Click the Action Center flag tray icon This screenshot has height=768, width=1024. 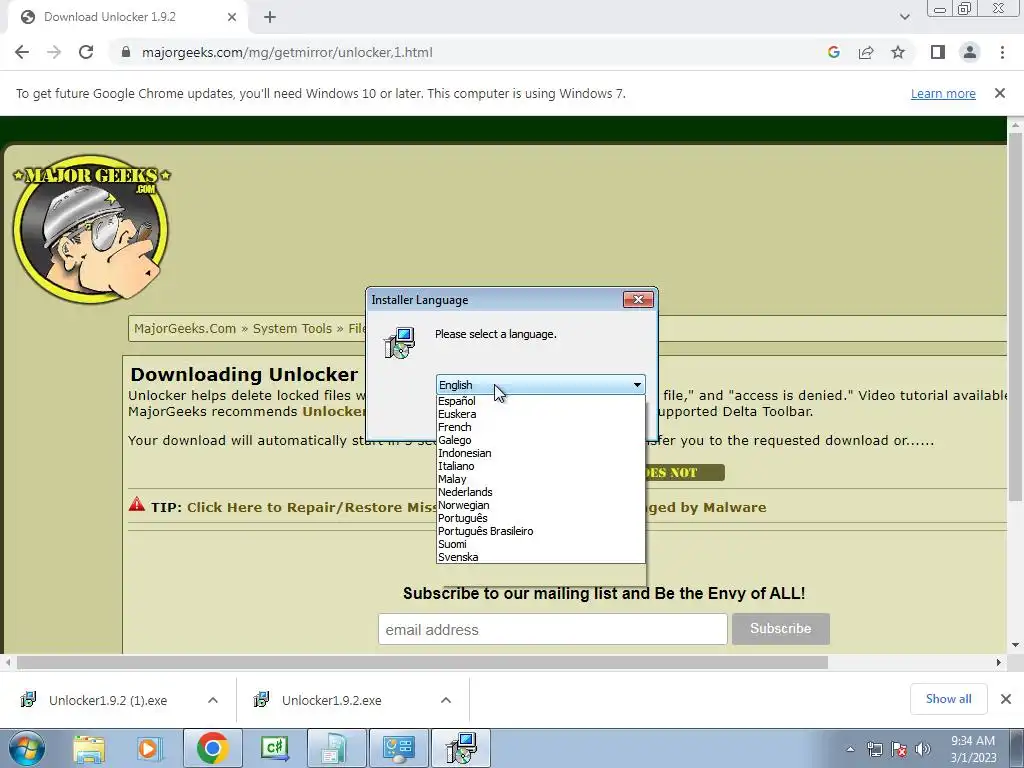click(x=899, y=749)
